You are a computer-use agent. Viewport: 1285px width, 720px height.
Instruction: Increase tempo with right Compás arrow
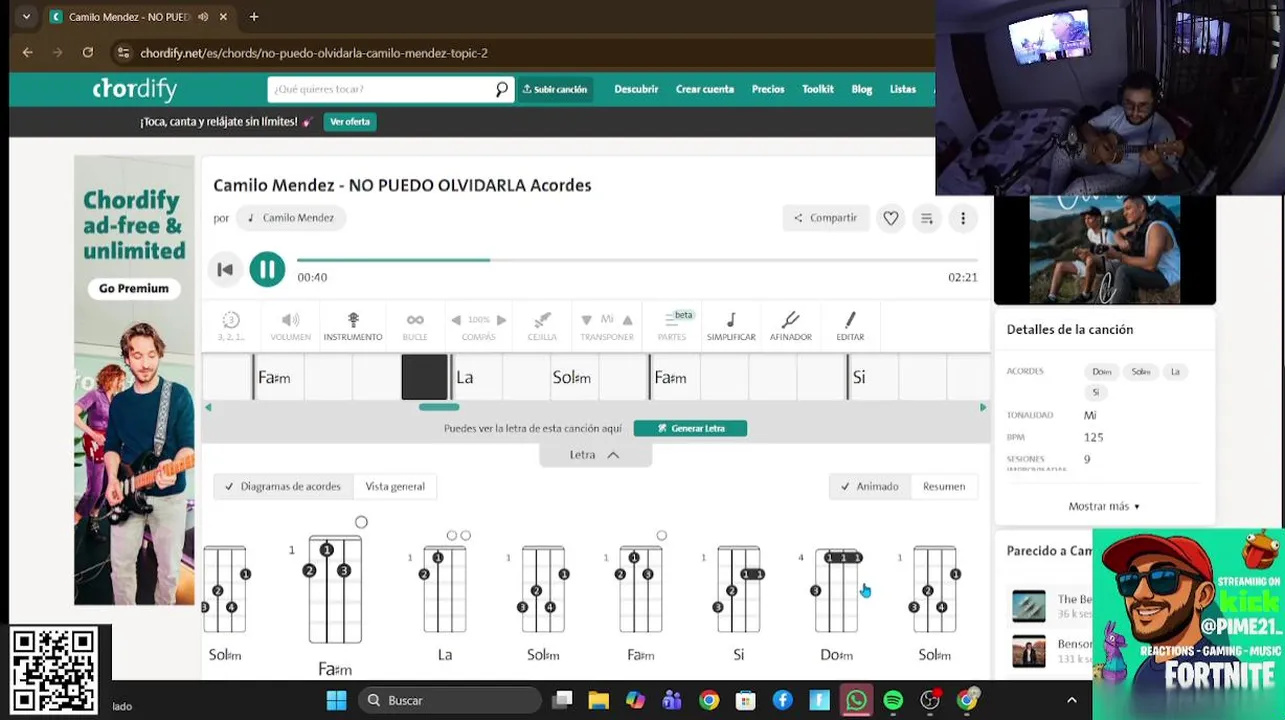point(502,320)
